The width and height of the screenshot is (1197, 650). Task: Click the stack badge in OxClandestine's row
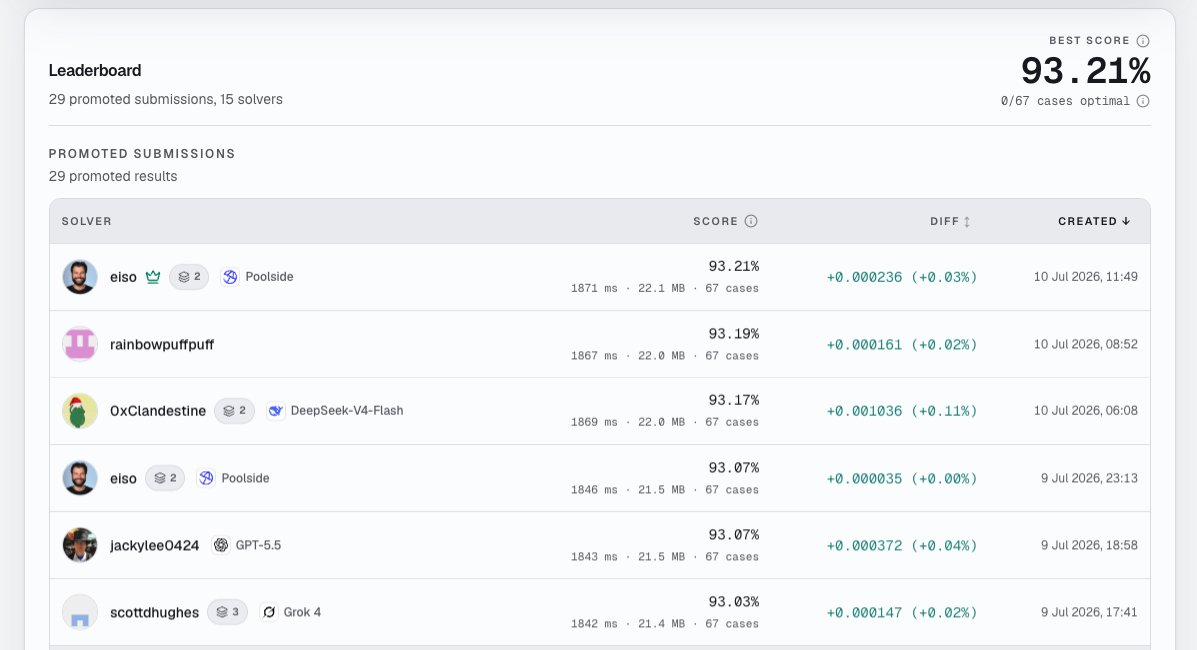pyautogui.click(x=234, y=410)
